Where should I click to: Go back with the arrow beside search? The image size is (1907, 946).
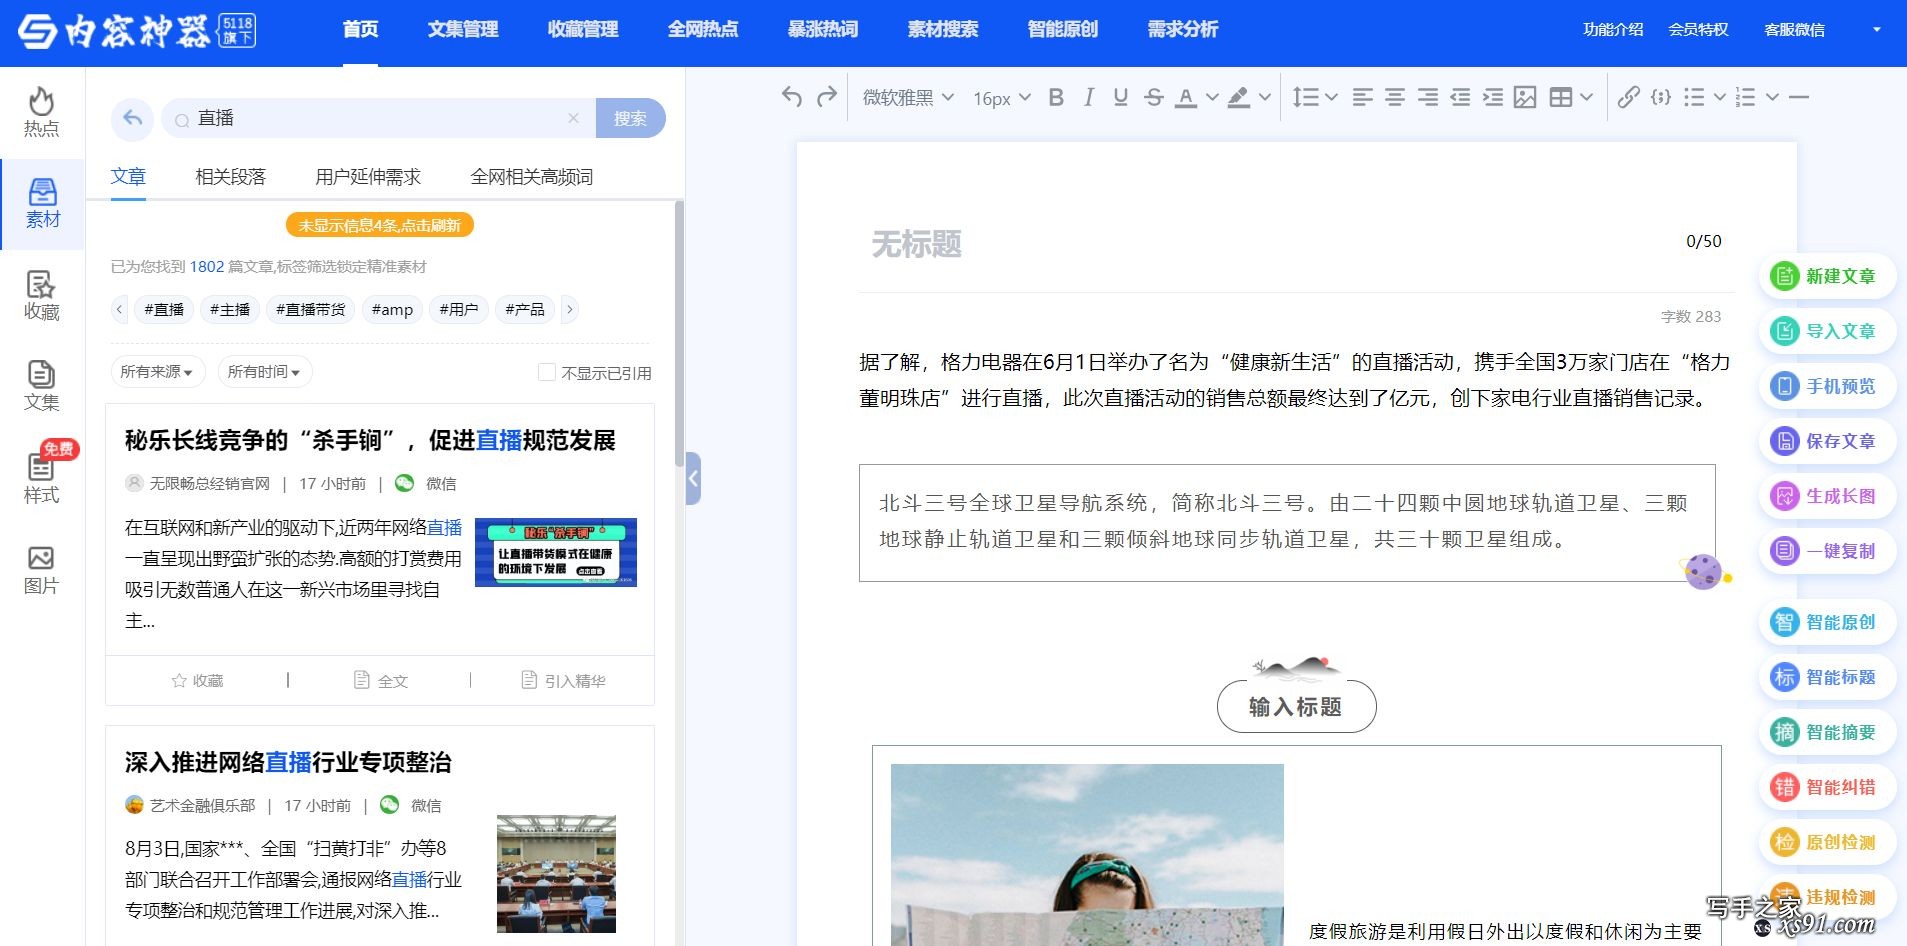coord(132,118)
